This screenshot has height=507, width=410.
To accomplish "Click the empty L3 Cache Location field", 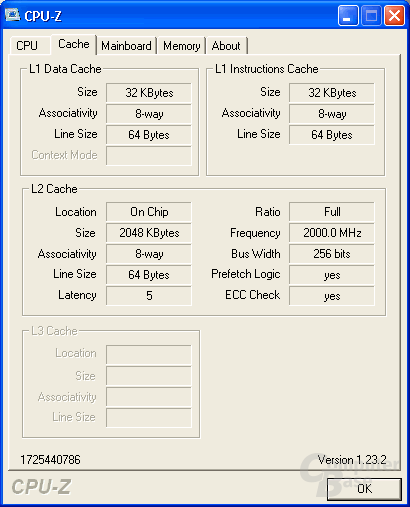I will point(149,355).
